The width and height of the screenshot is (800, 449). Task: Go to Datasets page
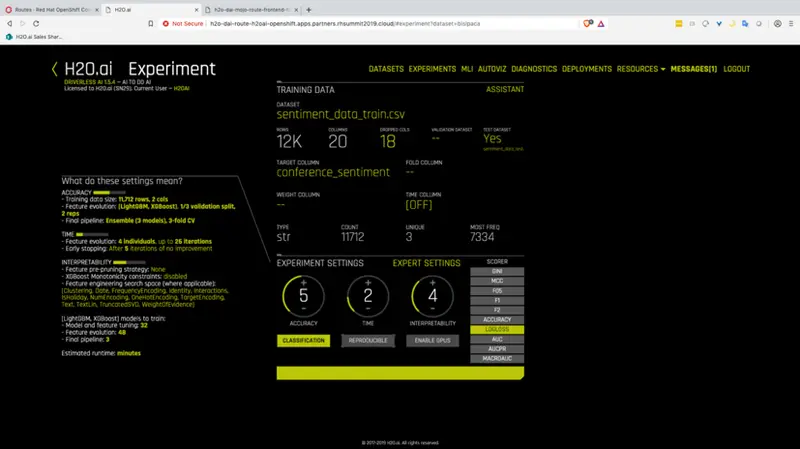[x=386, y=69]
